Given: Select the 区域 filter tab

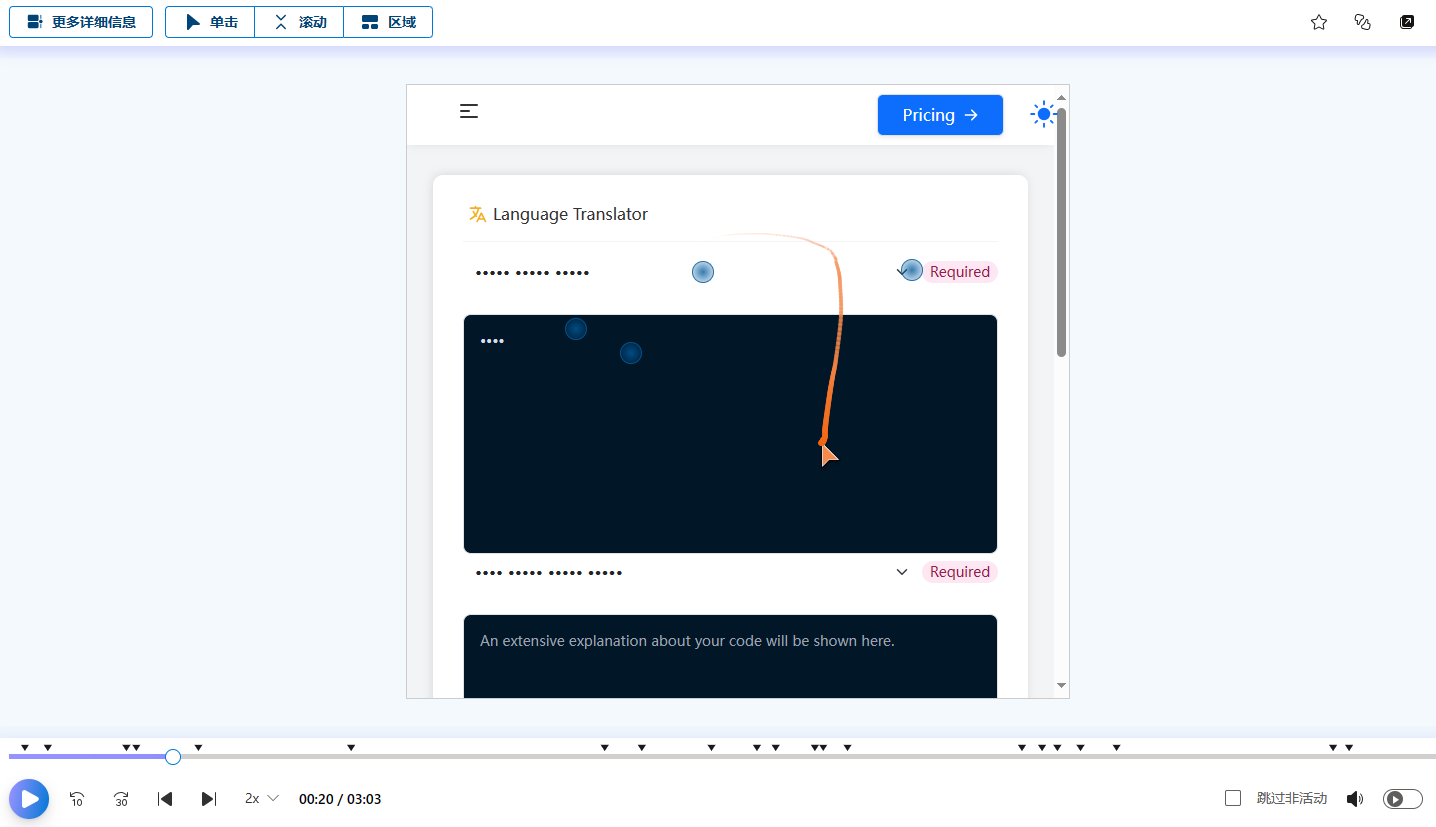Looking at the screenshot, I should (388, 22).
